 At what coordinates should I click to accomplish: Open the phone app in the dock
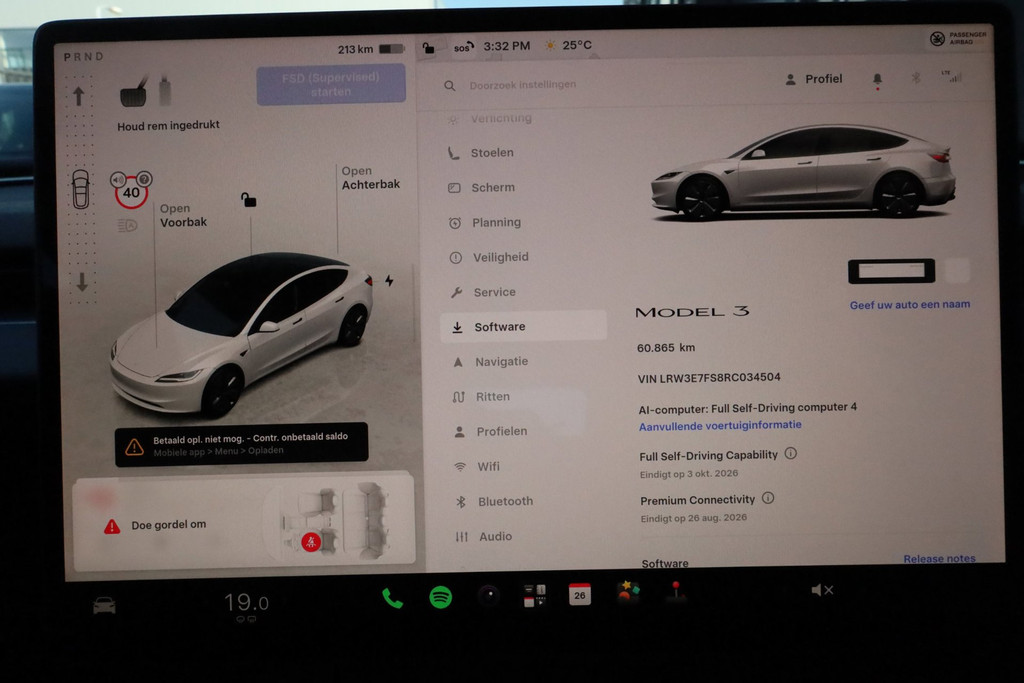pos(392,597)
